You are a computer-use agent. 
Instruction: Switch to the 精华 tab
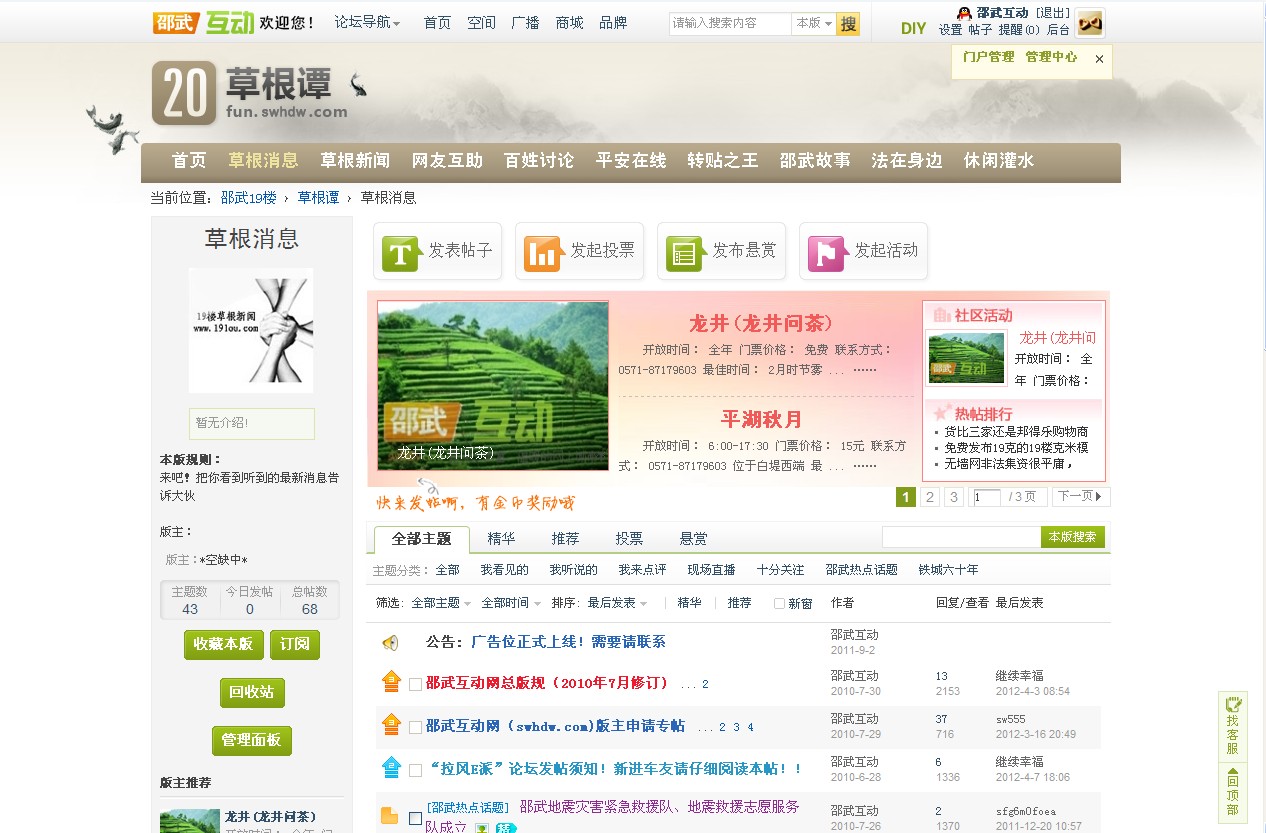[501, 539]
